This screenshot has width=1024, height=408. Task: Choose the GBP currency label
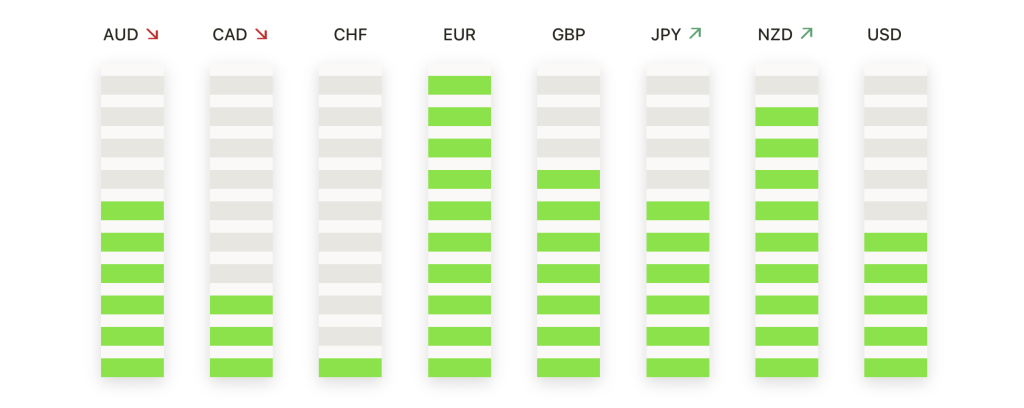click(569, 35)
